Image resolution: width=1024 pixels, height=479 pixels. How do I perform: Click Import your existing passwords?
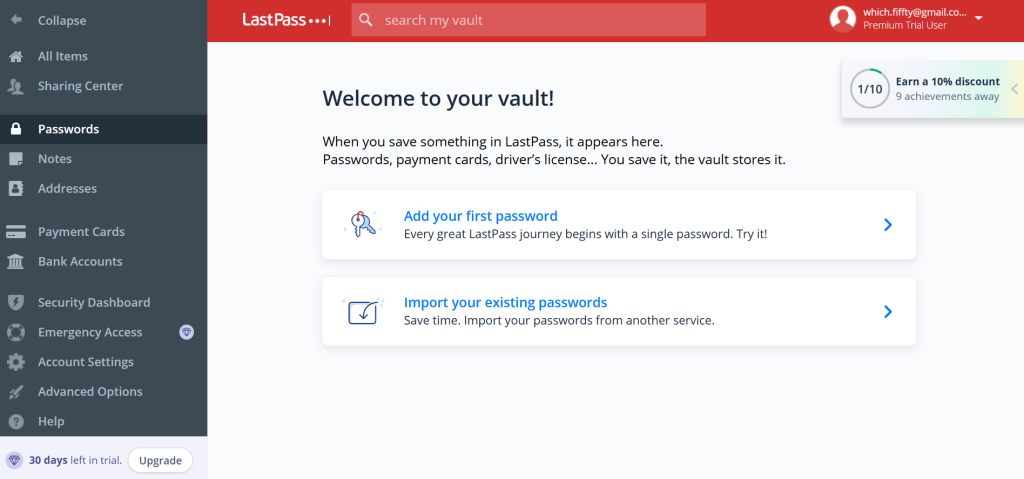(x=505, y=303)
